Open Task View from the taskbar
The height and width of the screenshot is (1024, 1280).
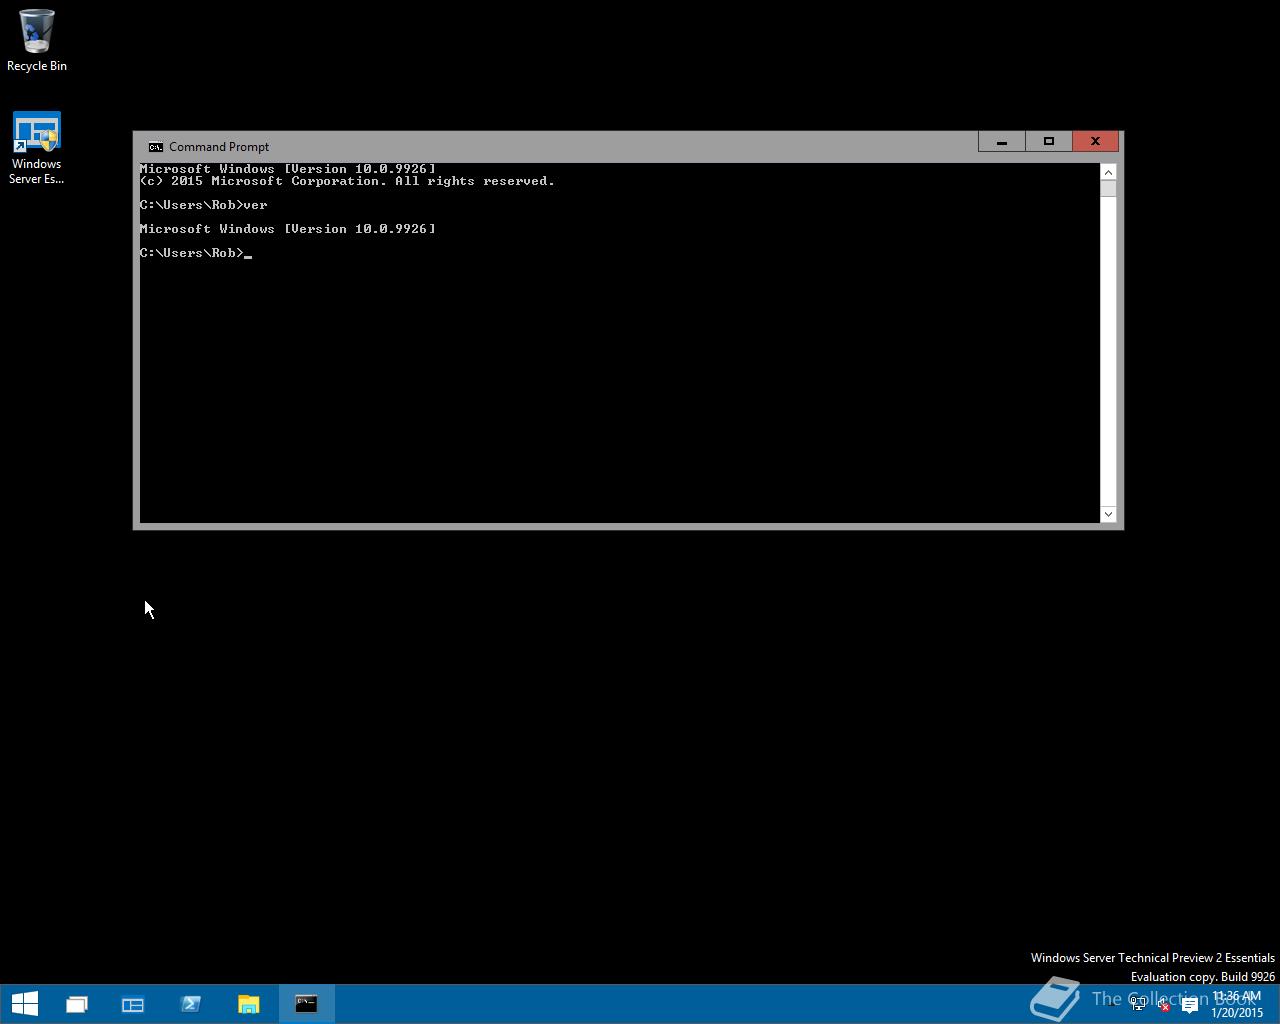[77, 1004]
